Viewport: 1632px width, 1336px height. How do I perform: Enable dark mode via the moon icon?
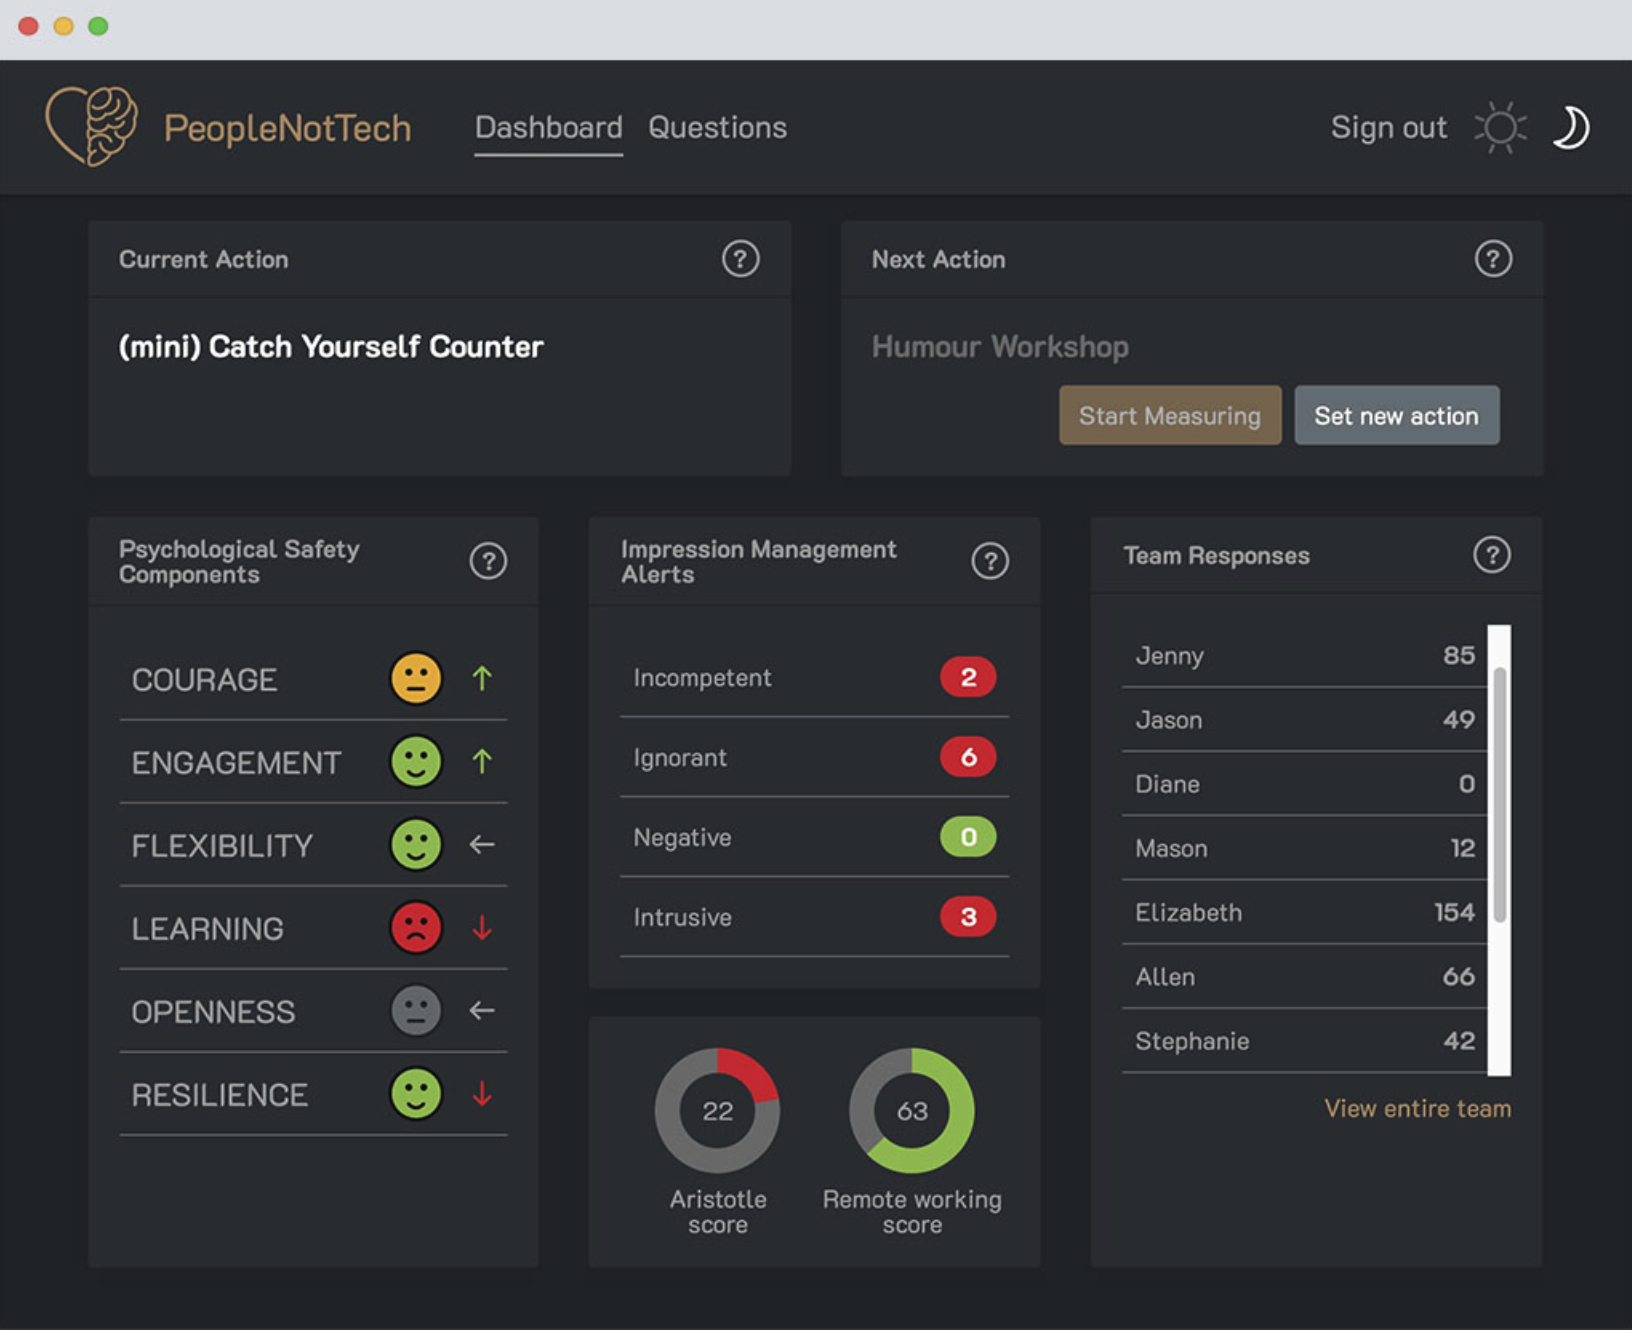1570,127
